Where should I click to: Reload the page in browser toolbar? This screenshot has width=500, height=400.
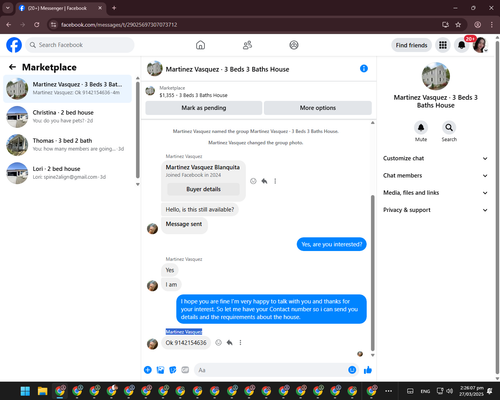click(x=37, y=25)
